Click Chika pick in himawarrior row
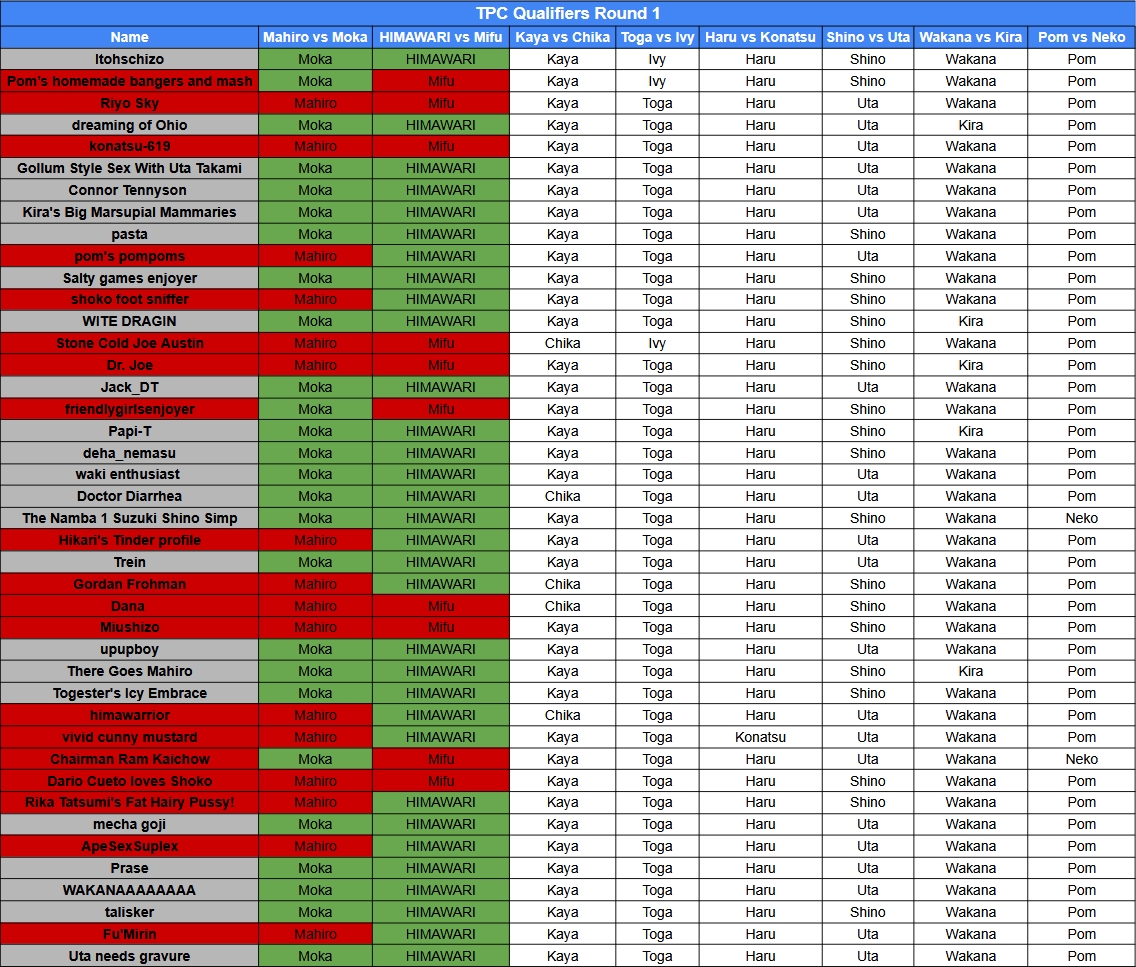 (562, 715)
